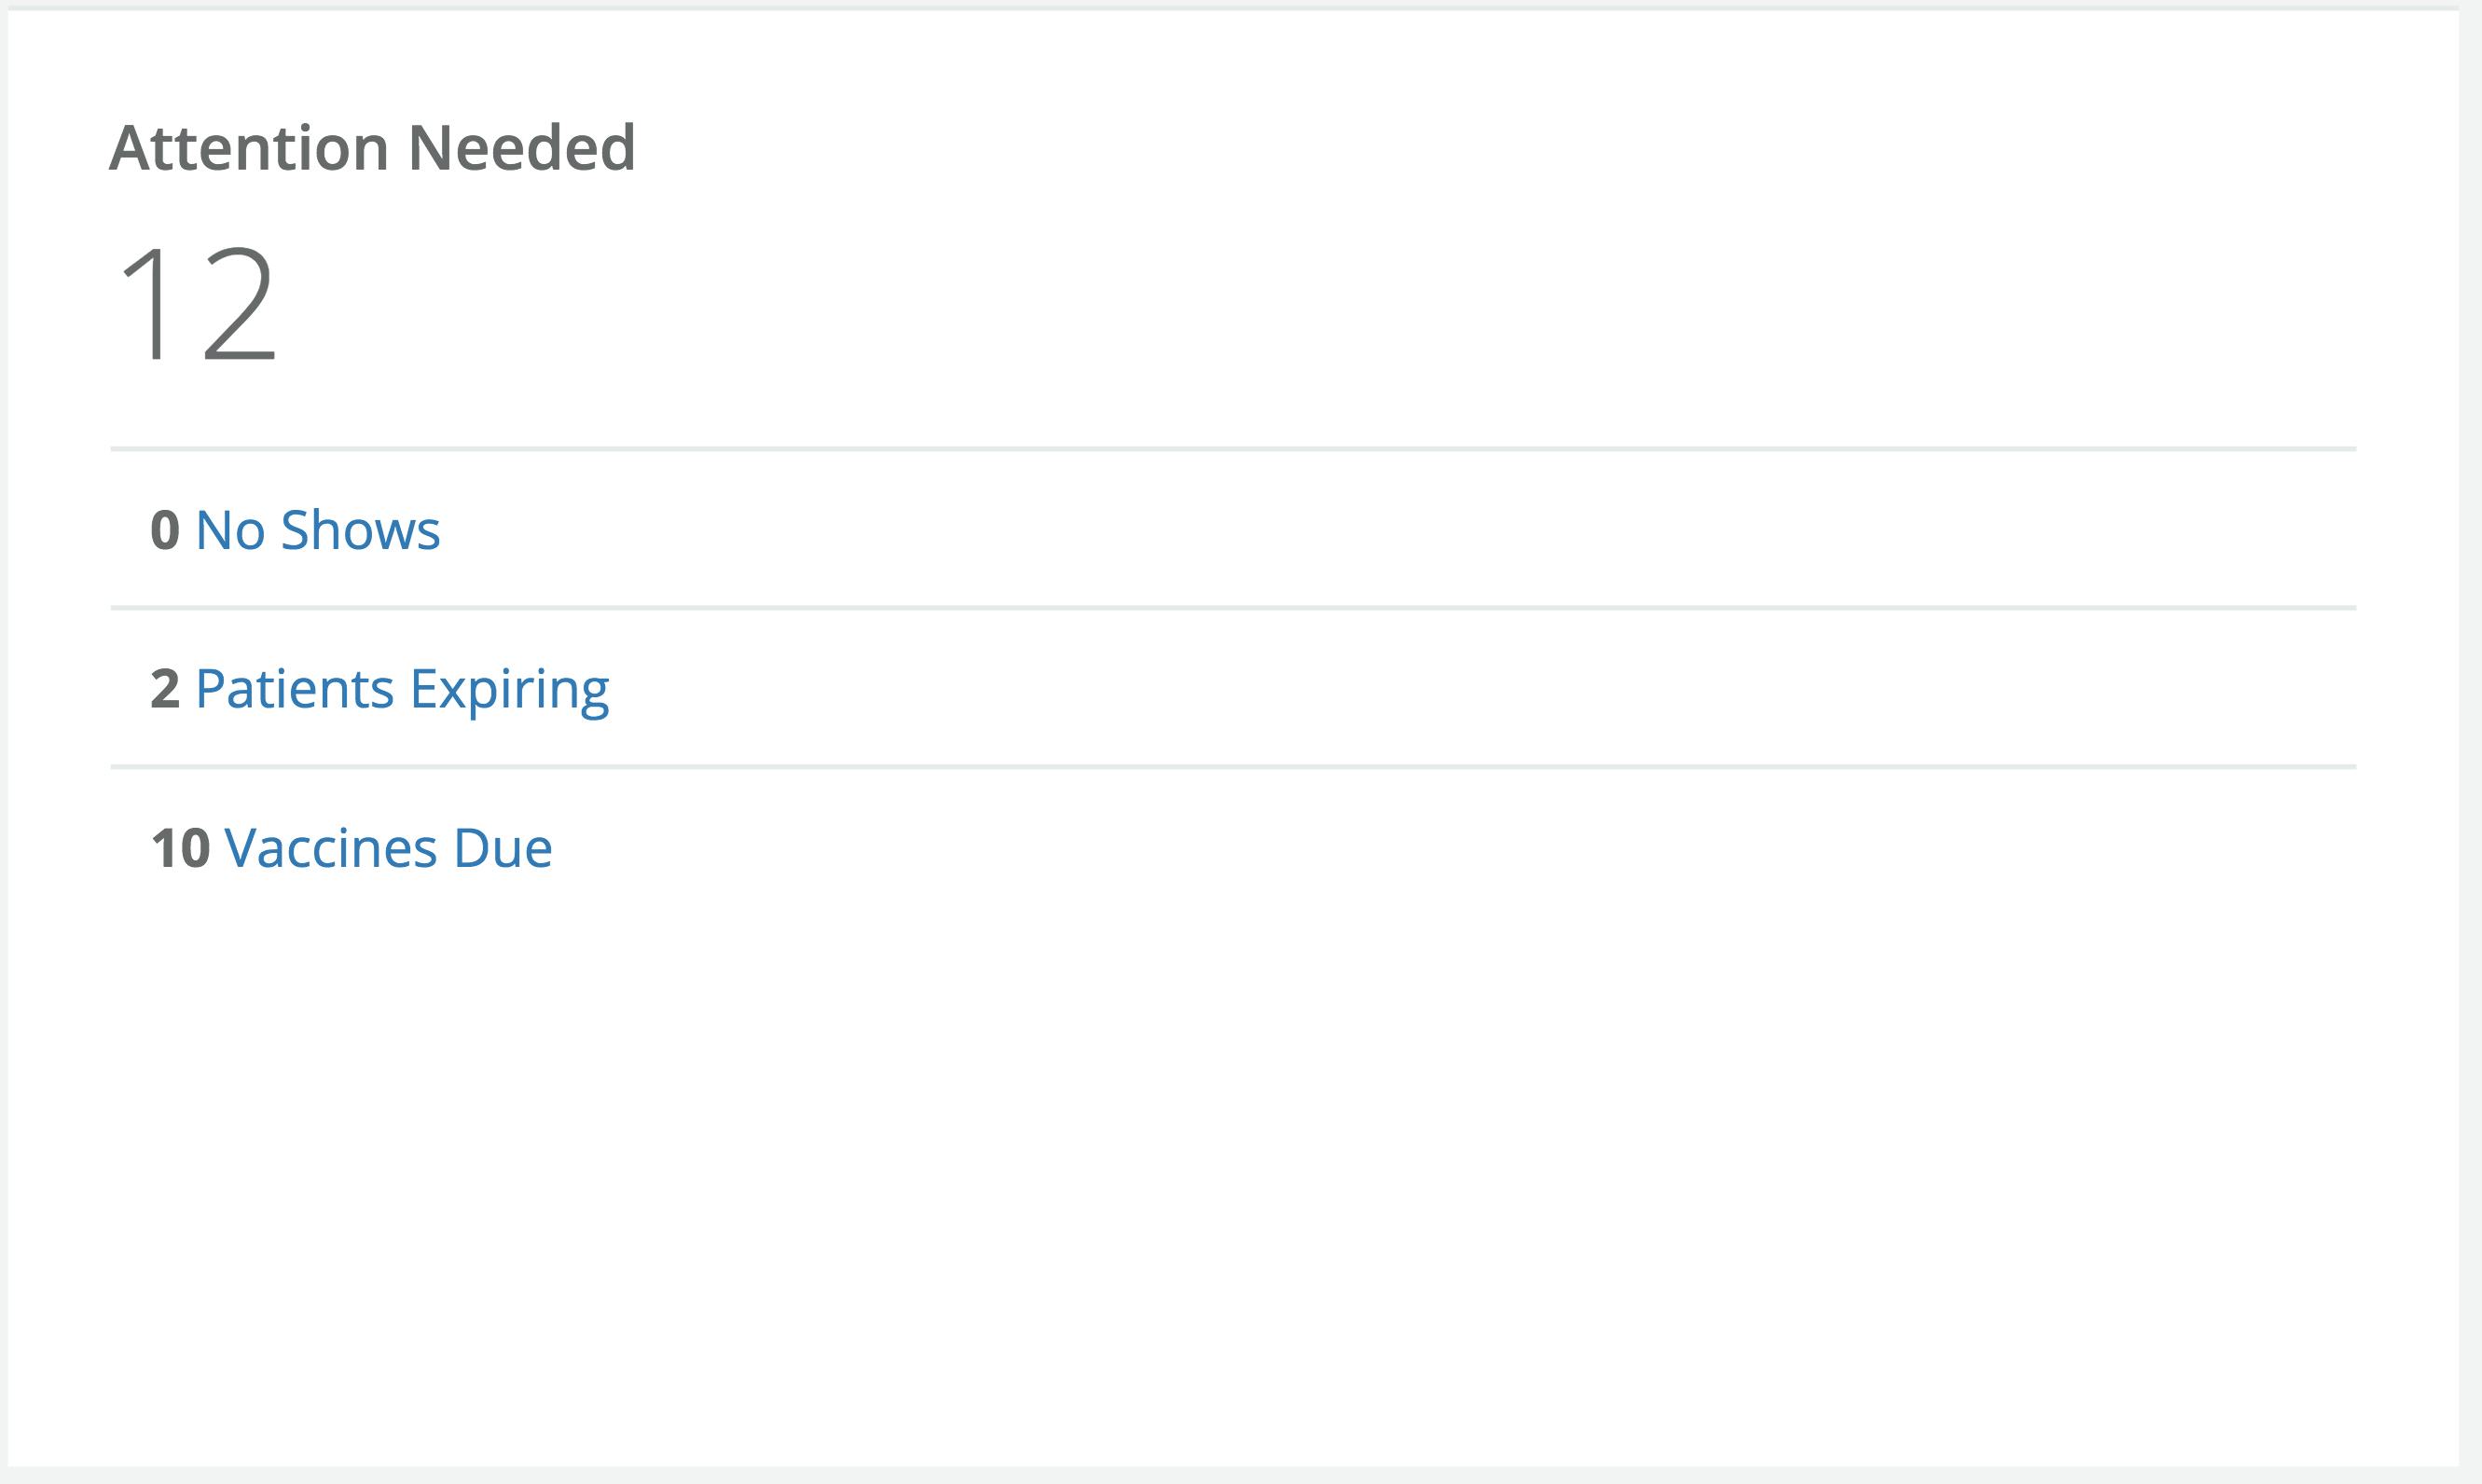Screen dimensions: 2482x1484
Task: Click the digit 1 in the large 12
Action: (148, 303)
